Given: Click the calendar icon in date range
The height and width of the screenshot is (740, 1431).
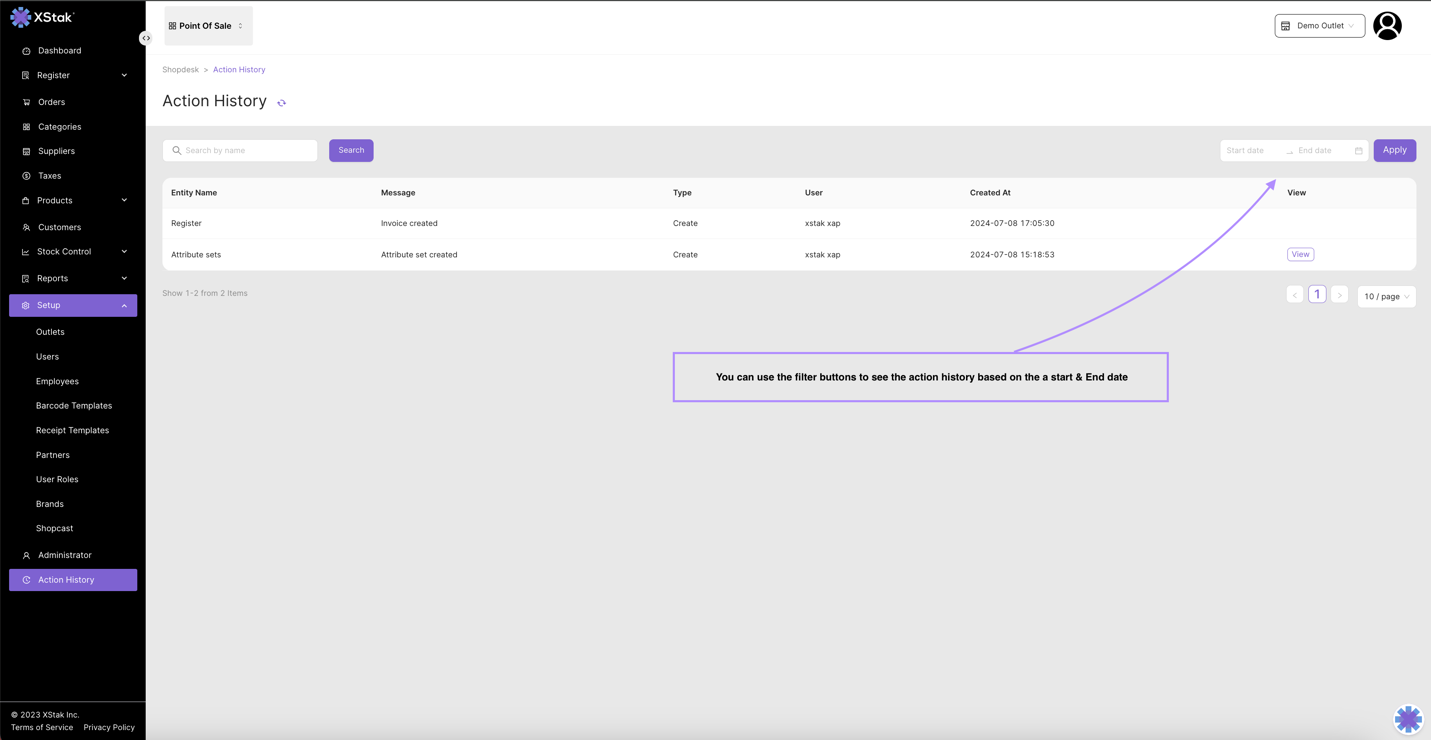Looking at the screenshot, I should pyautogui.click(x=1358, y=151).
